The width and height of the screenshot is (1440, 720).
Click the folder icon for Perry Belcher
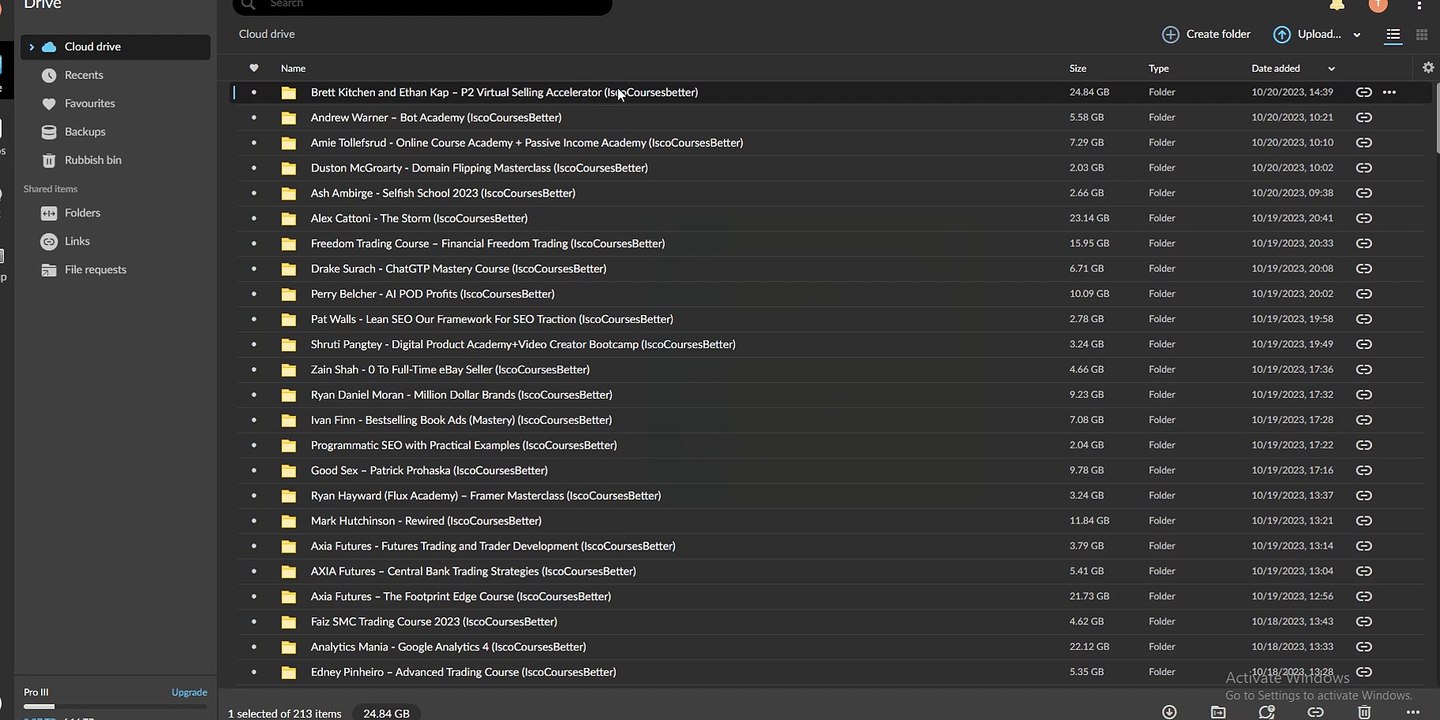point(289,294)
